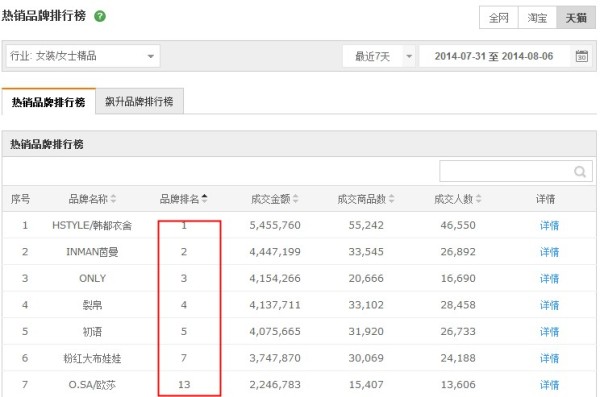This screenshot has width=600, height=397.
Task: Click the search magnifier icon
Action: 580,172
